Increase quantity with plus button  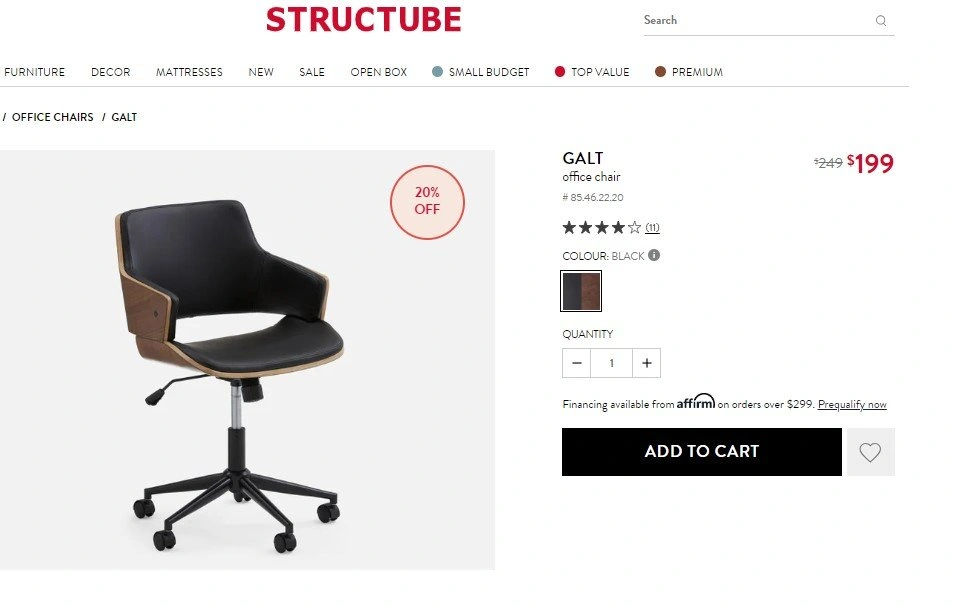647,363
